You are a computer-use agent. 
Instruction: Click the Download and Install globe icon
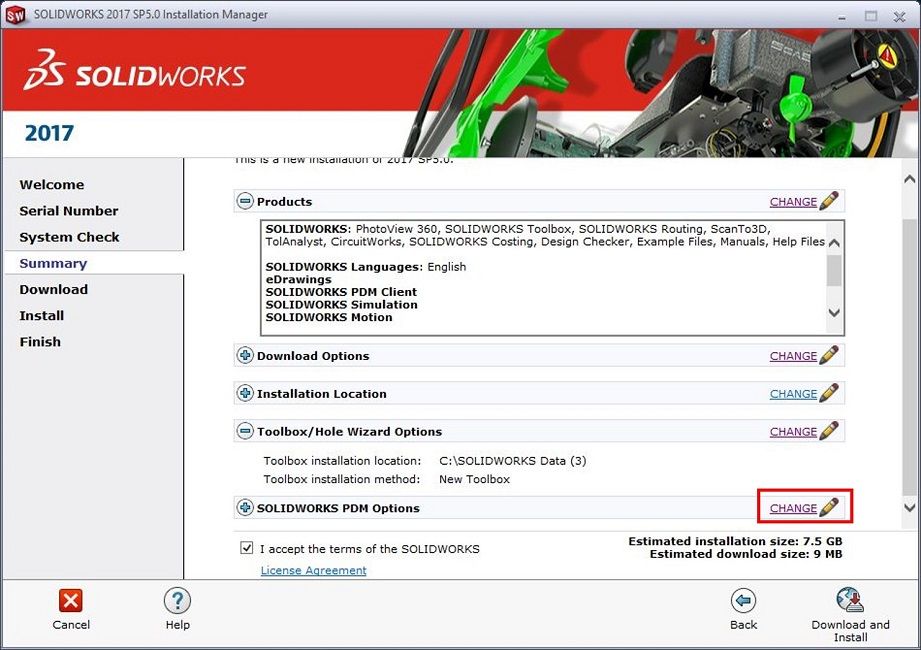coord(850,600)
